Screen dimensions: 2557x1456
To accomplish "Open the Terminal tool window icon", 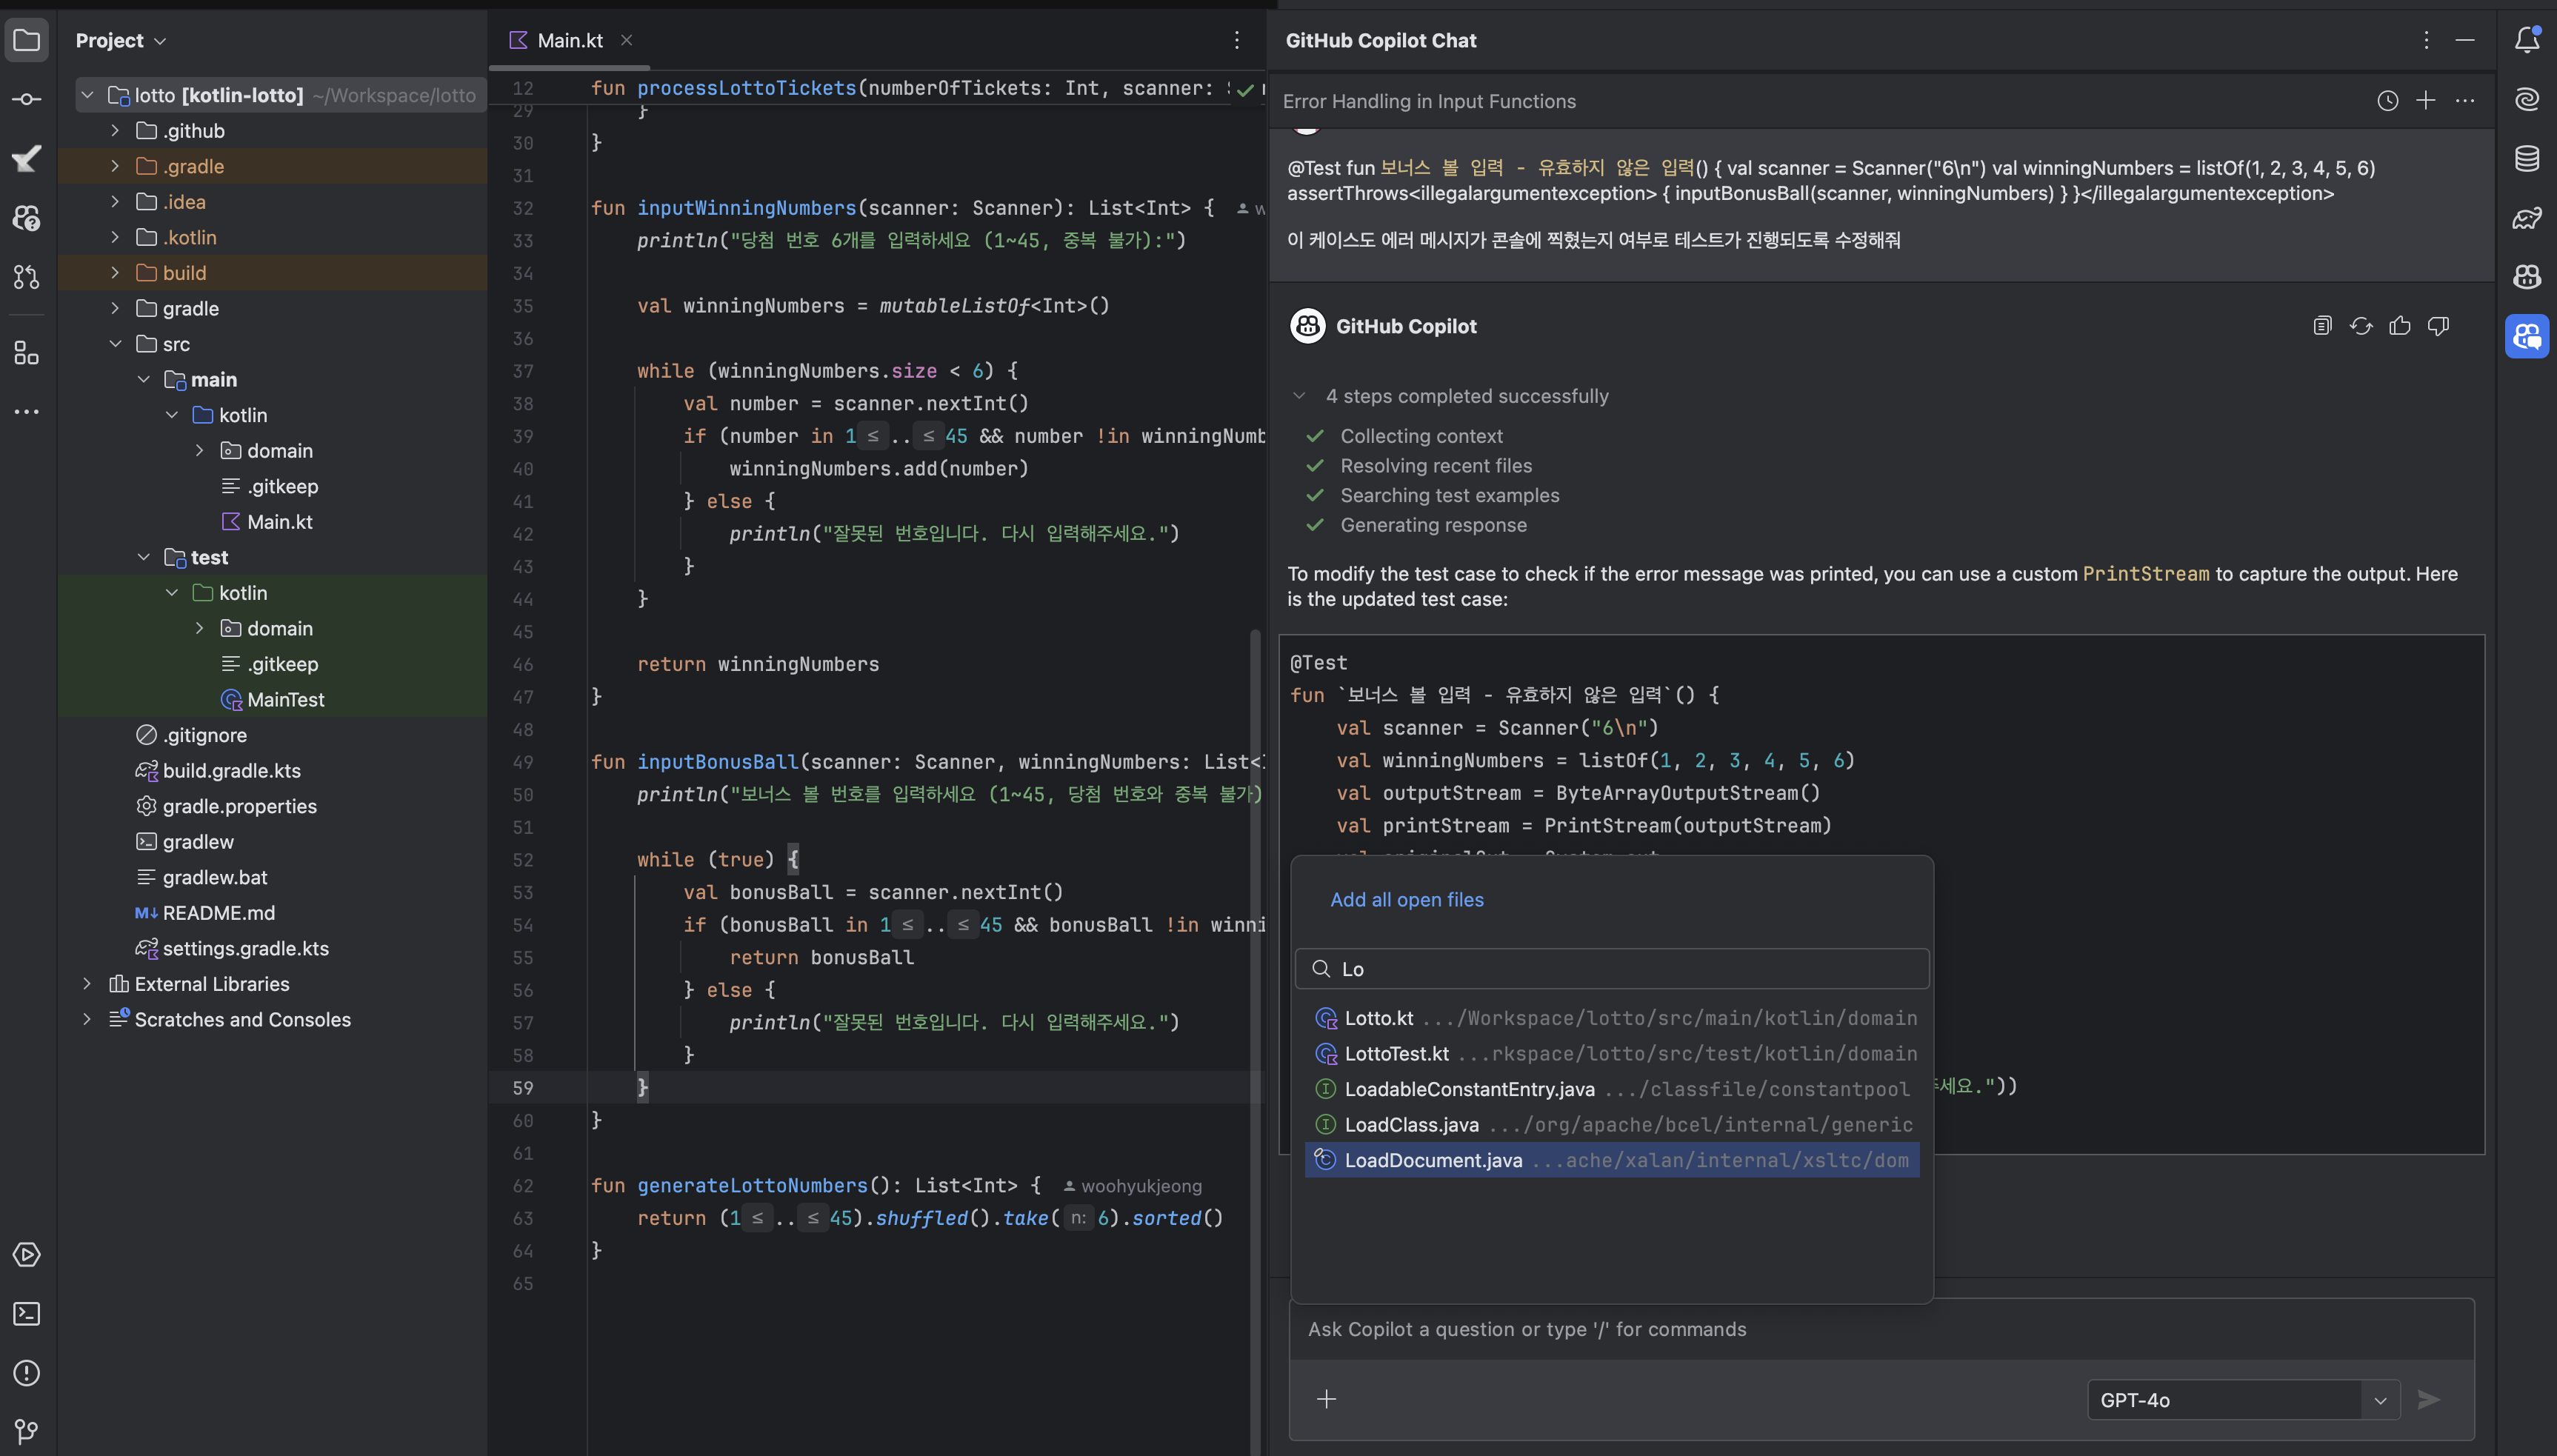I will 27,1314.
